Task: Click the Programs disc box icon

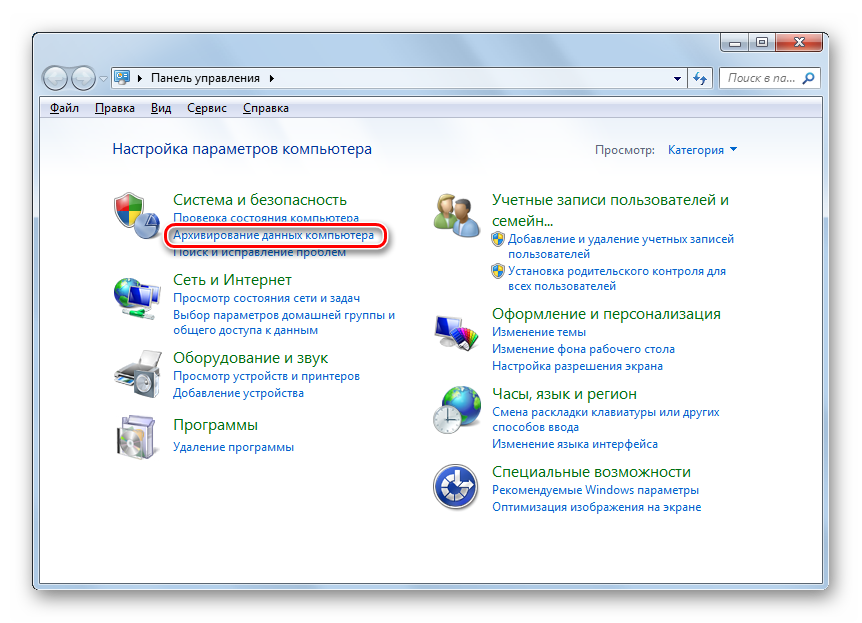Action: [136, 438]
